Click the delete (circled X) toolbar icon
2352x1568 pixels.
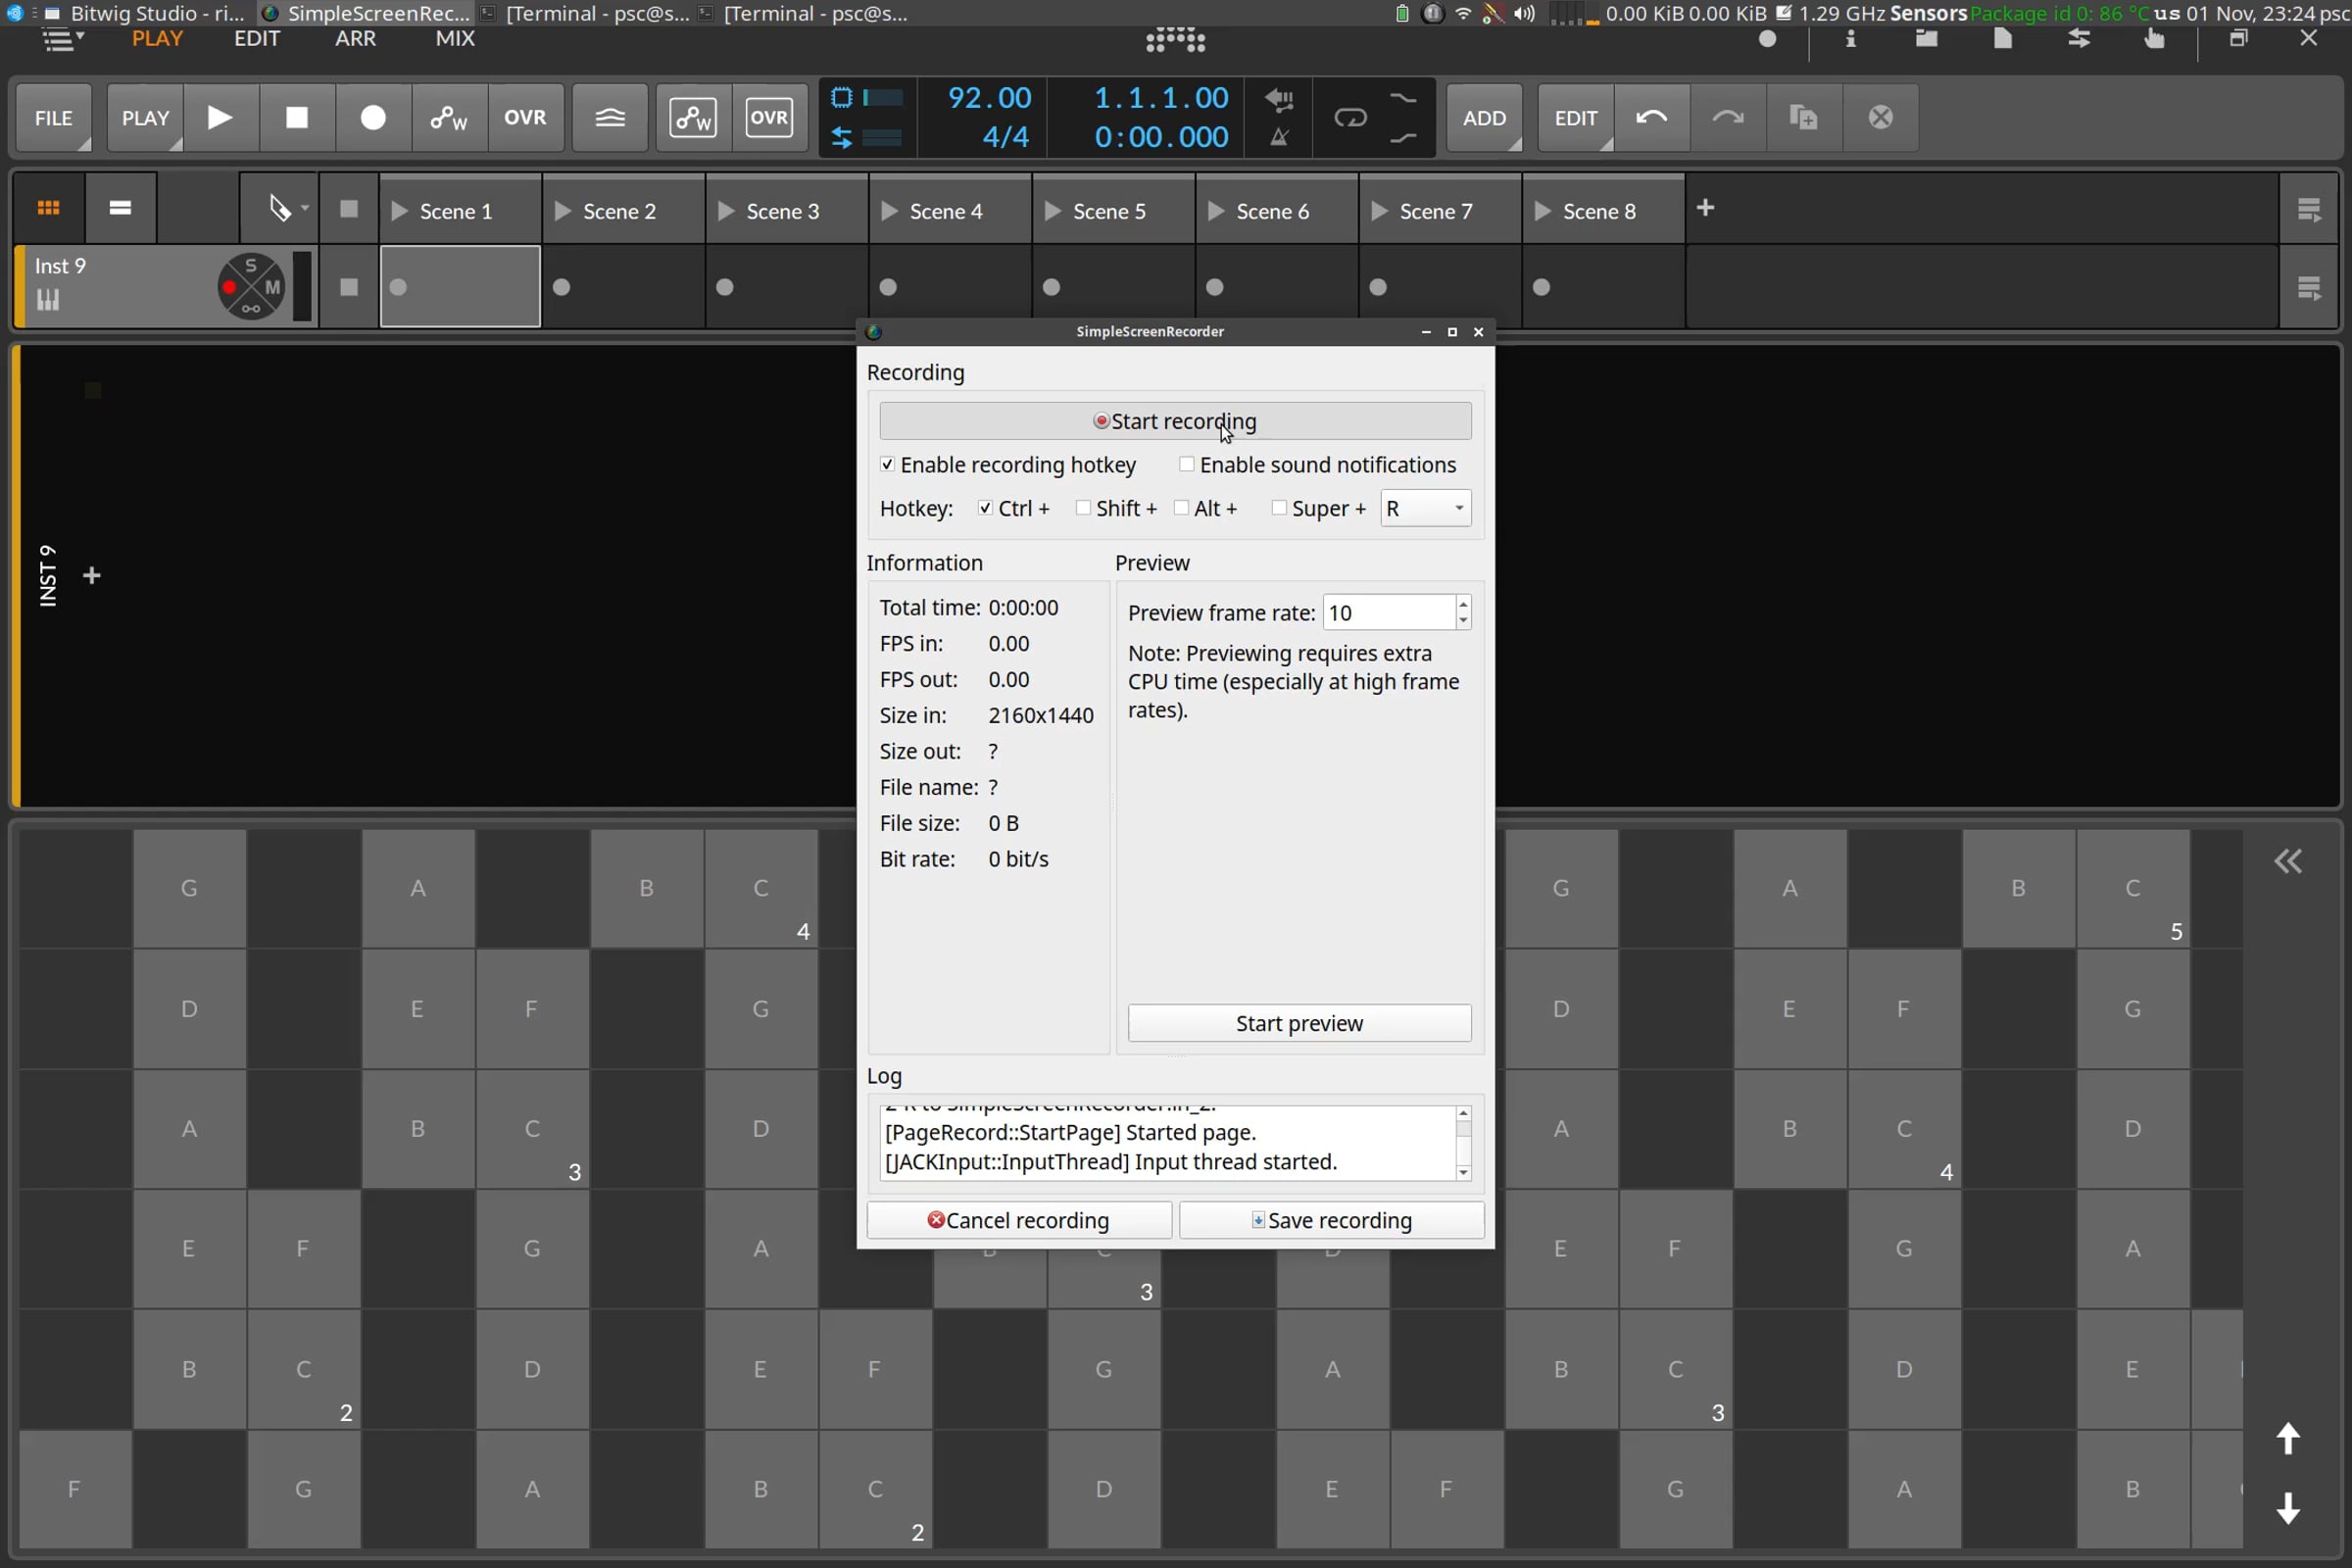1881,118
